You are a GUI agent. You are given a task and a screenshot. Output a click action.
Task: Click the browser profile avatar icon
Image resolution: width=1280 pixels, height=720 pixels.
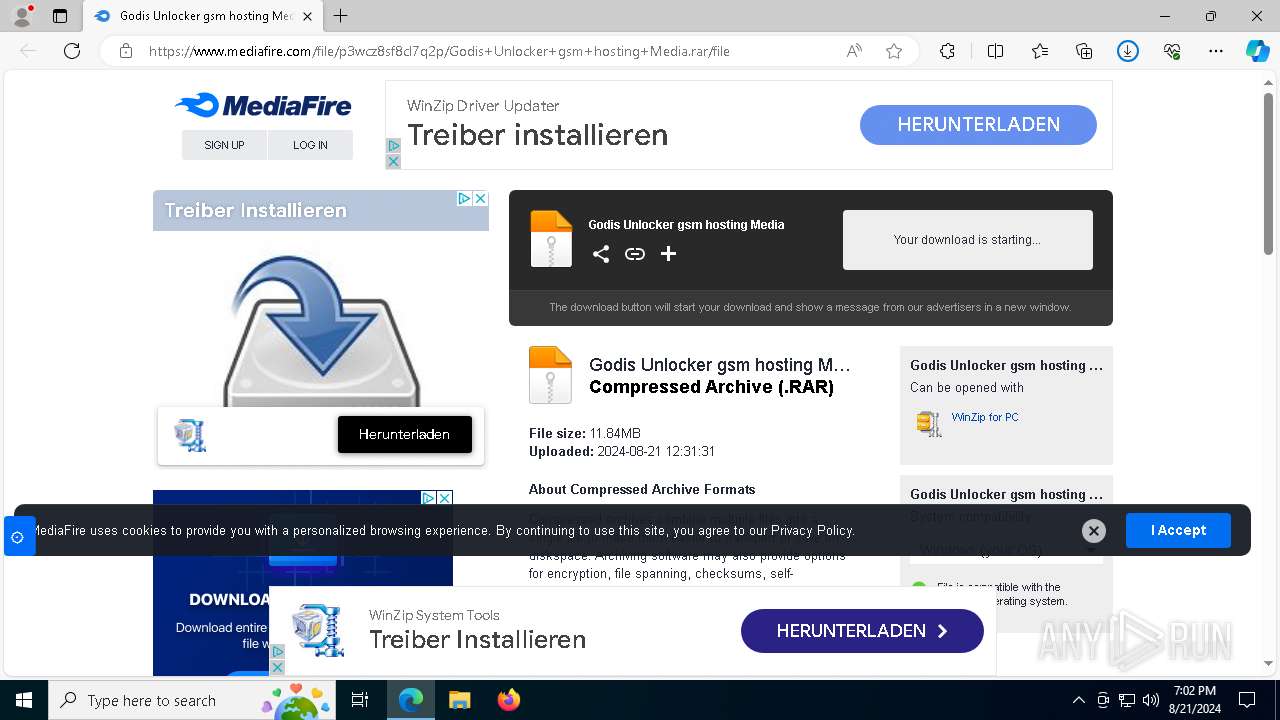click(21, 16)
